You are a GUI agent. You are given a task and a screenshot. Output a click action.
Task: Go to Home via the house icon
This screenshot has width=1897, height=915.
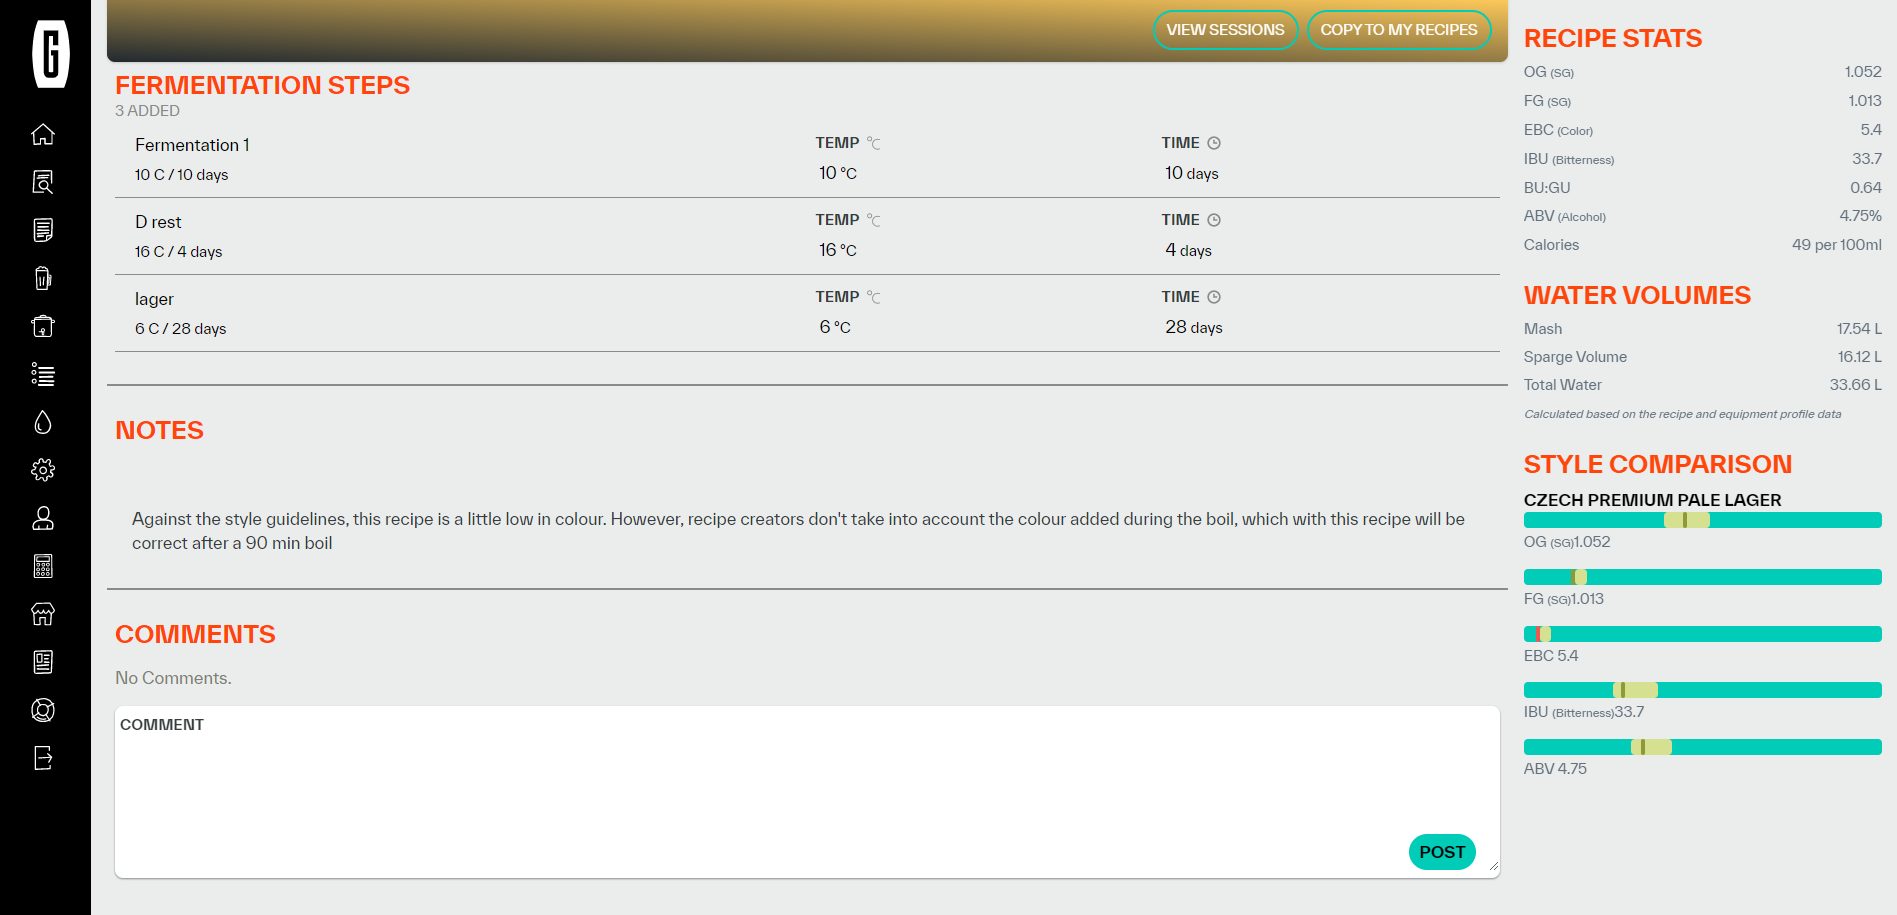click(43, 134)
